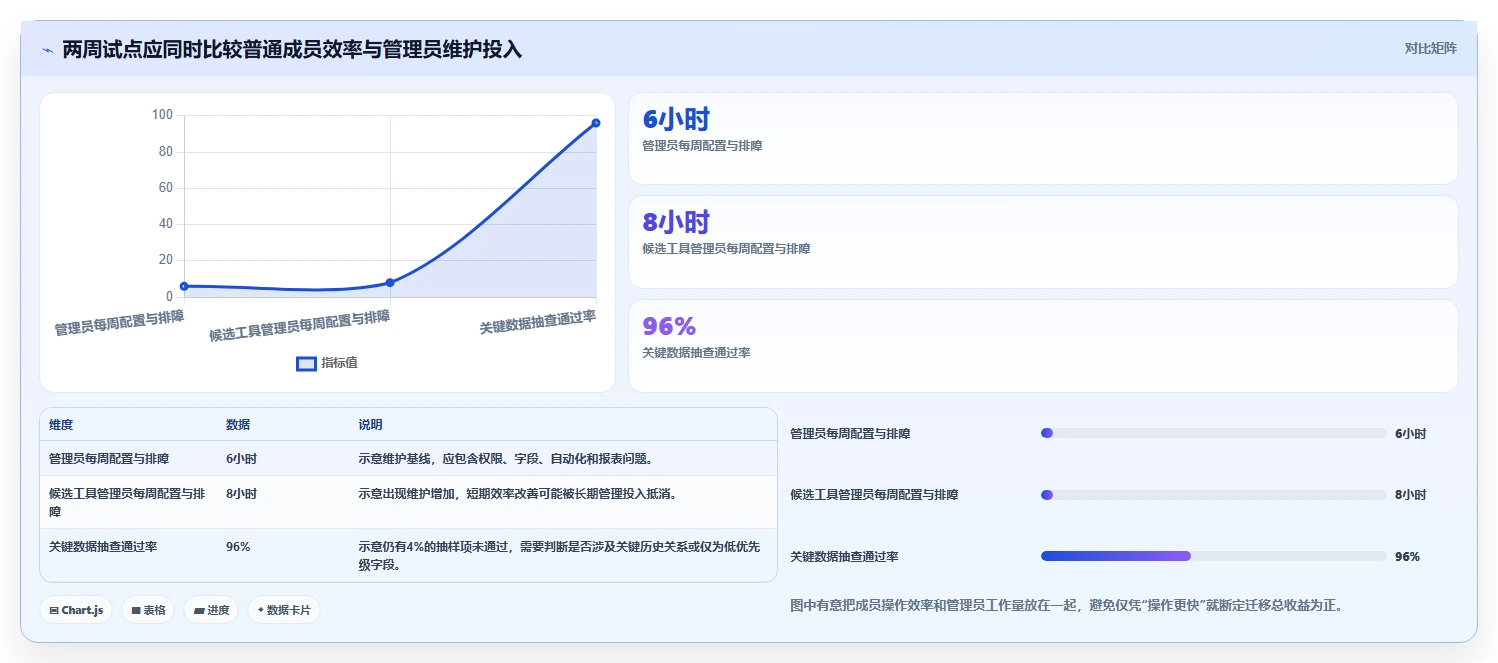Screen dimensions: 1498x663
Task: Click the Chart.js tag chip
Action: point(77,610)
